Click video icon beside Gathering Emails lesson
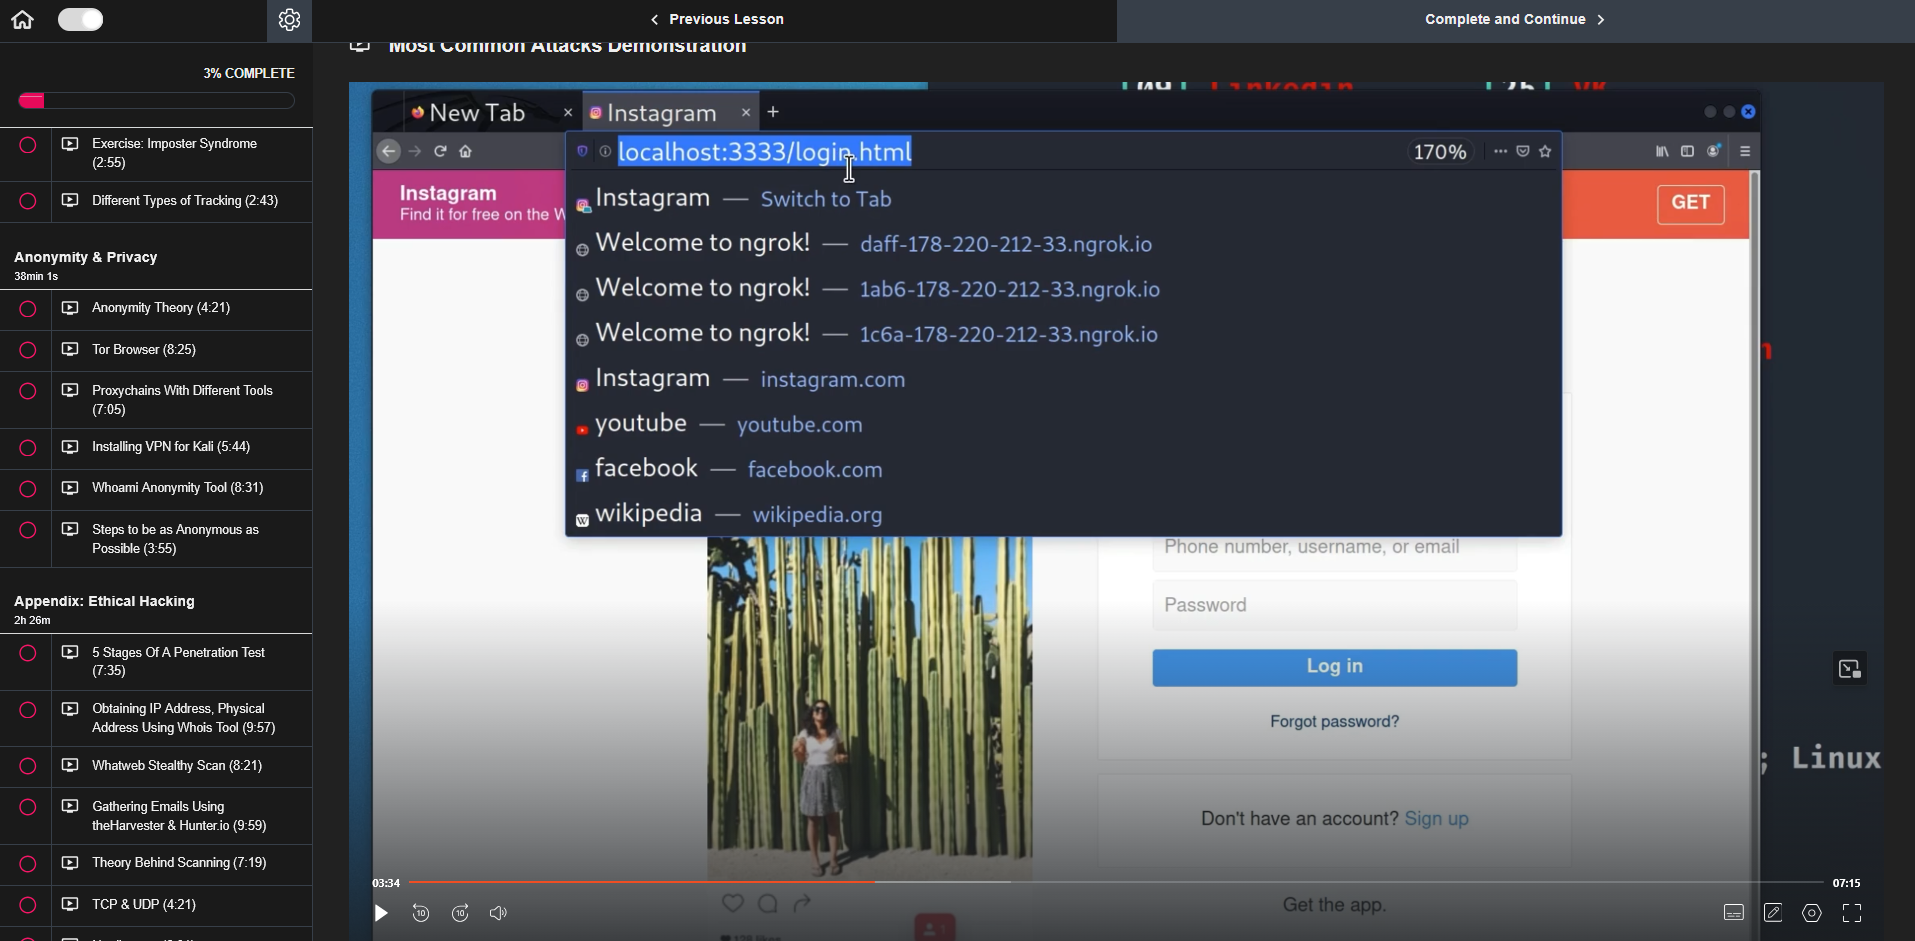The image size is (1915, 941). point(70,806)
